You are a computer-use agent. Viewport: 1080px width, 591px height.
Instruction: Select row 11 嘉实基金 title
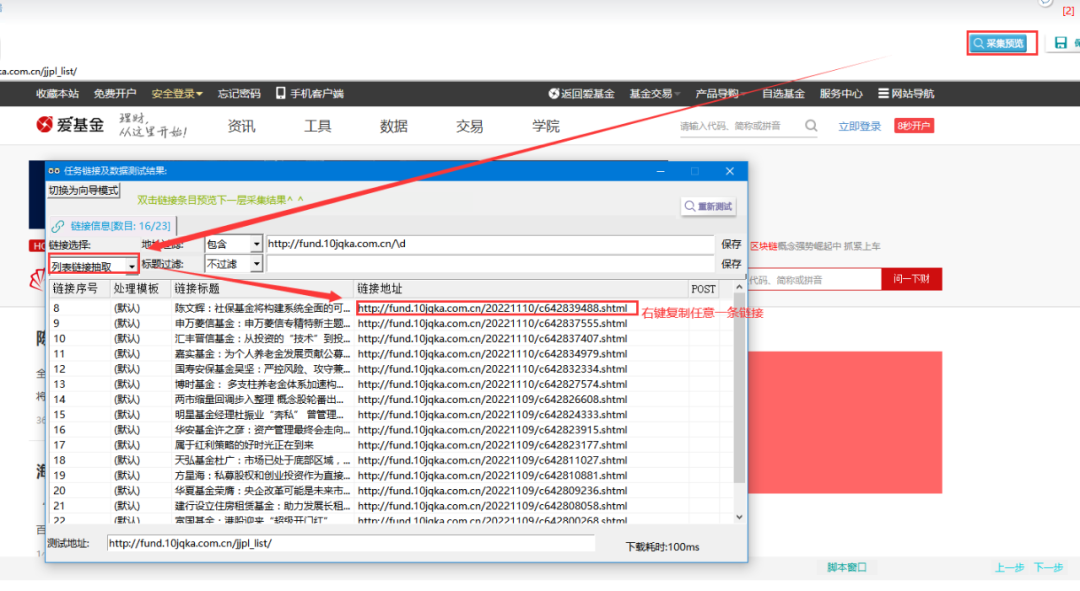[262, 353]
